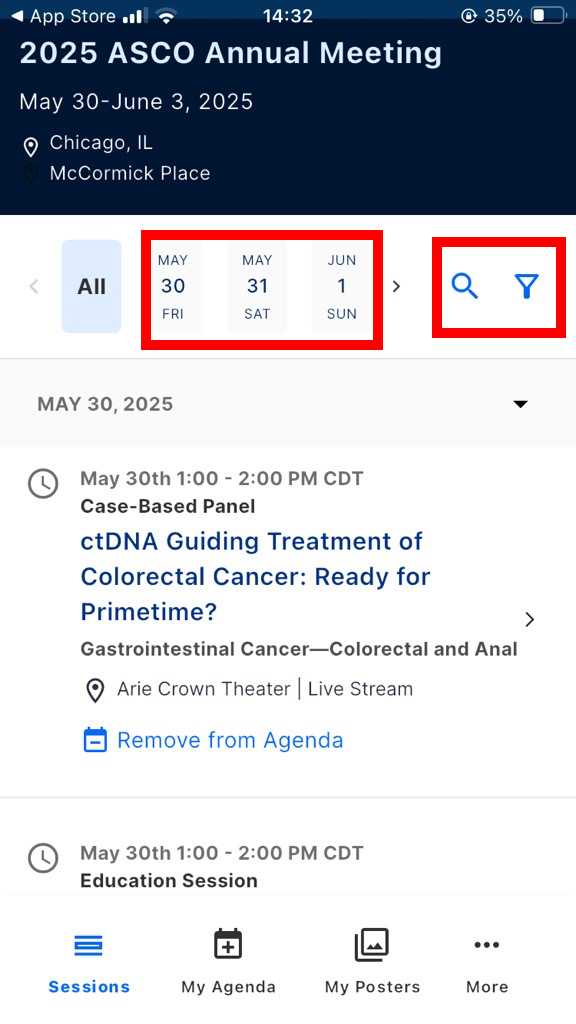Open the filter funnel icon
Viewport: 576px width, 1024px height.
pyautogui.click(x=527, y=286)
